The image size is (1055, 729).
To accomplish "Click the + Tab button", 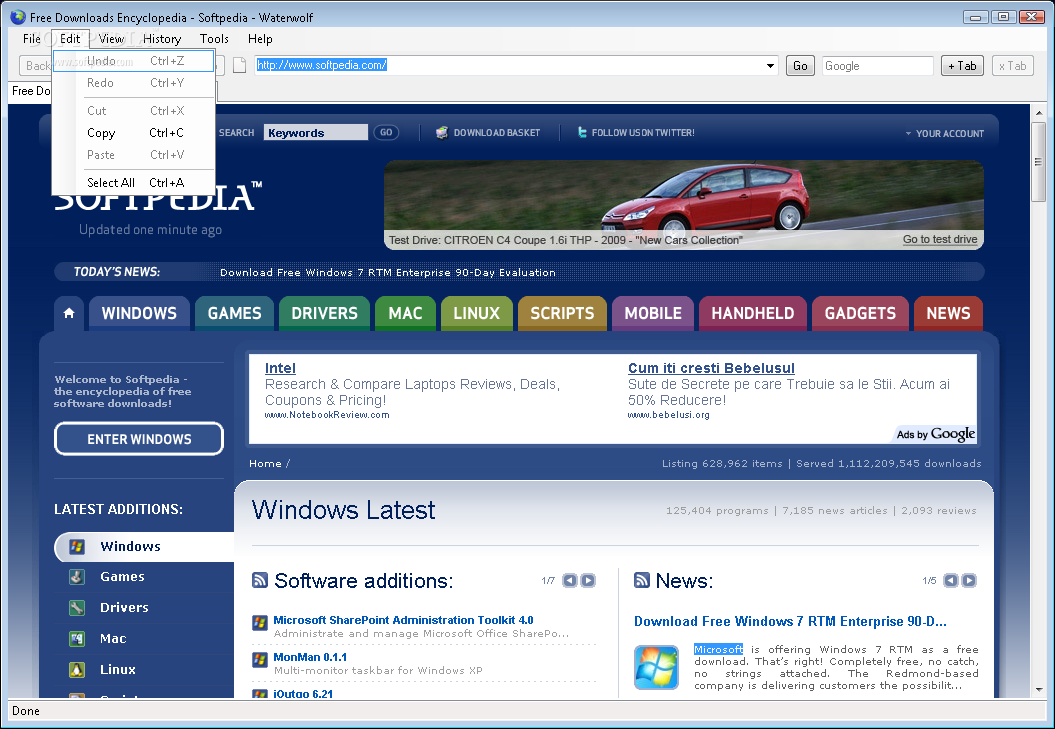I will [962, 66].
